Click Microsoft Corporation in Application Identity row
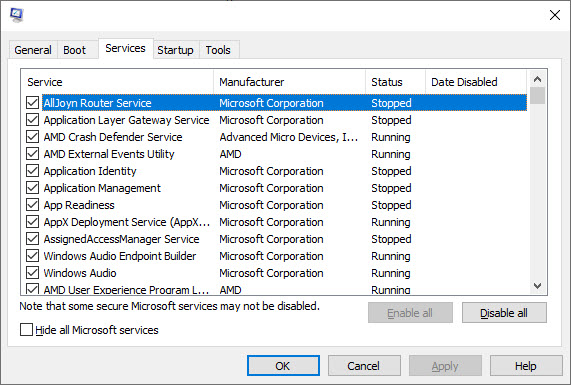The image size is (571, 385). (x=271, y=171)
